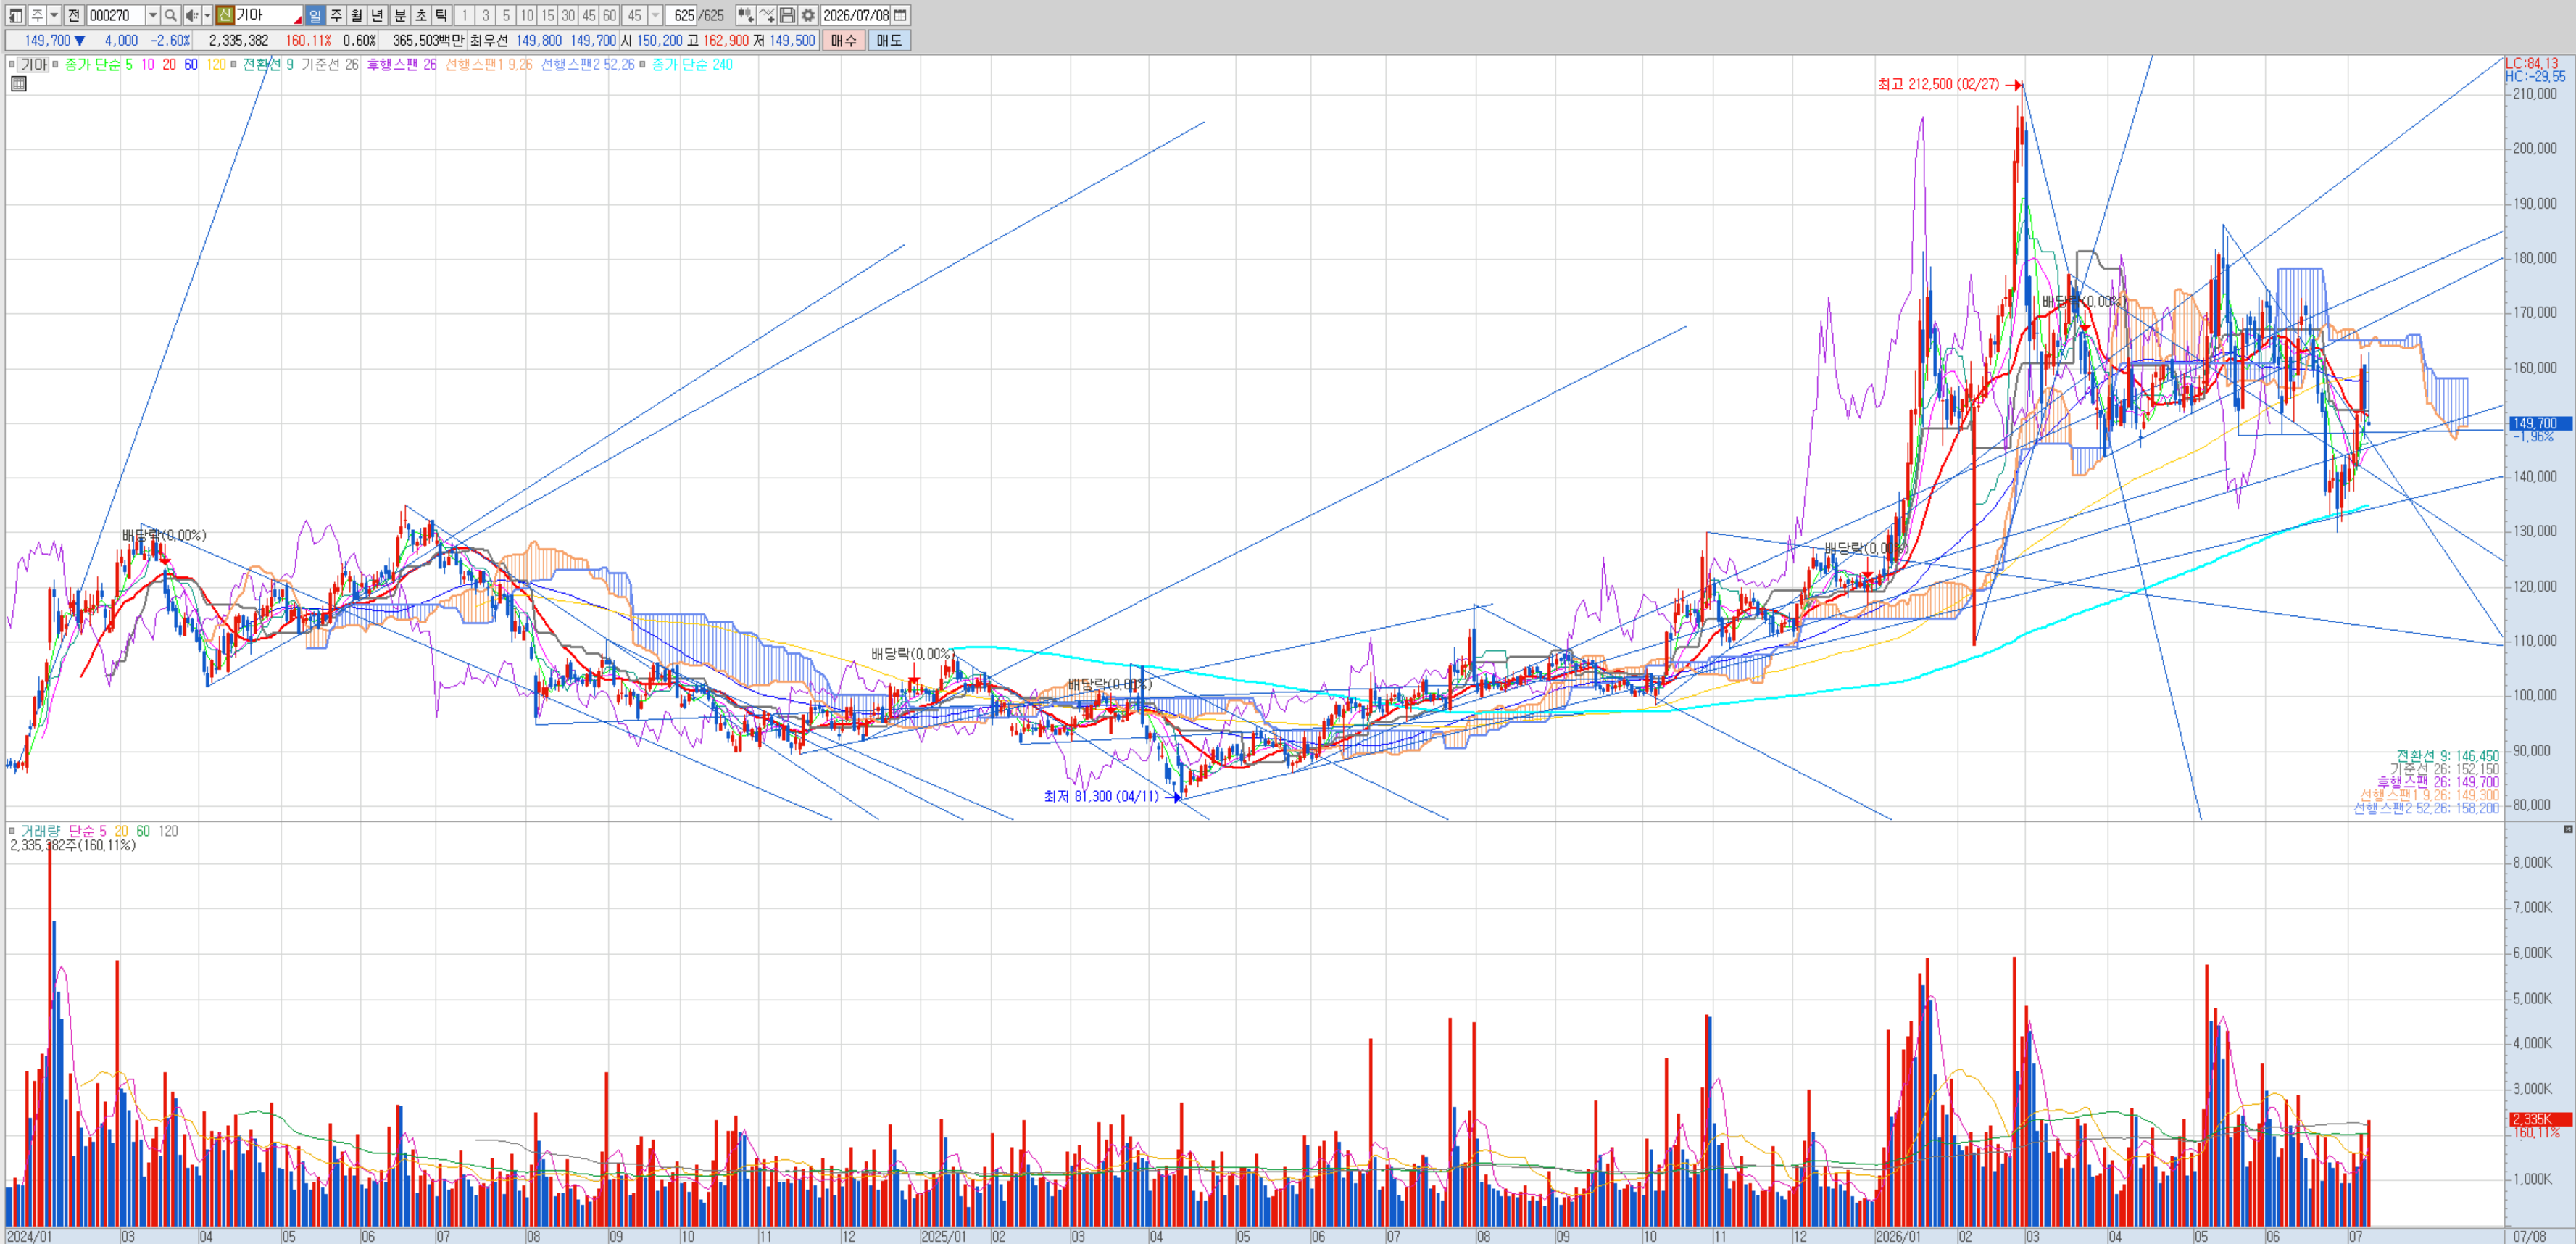The image size is (2576, 1244).
Task: Switch to monthly (월) chart period
Action: click(357, 15)
